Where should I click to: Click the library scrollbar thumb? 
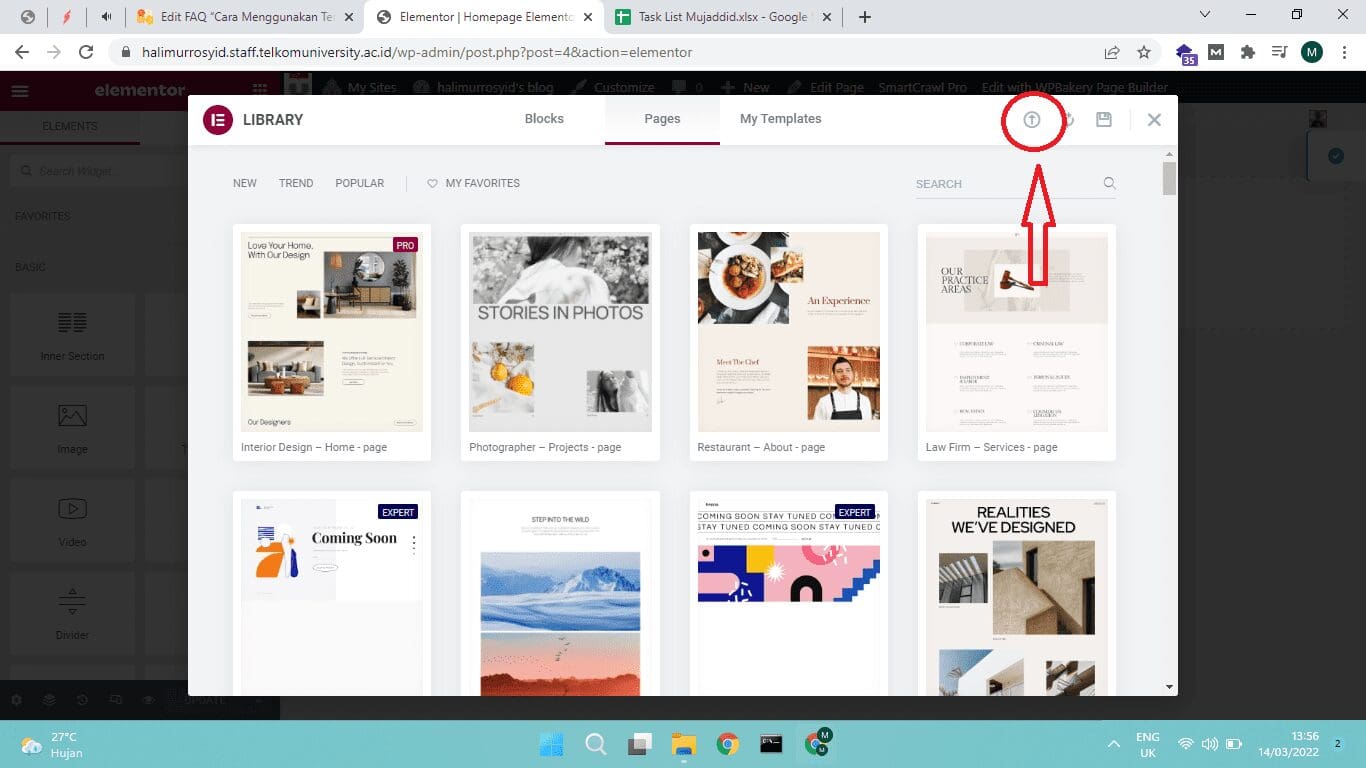(1169, 178)
